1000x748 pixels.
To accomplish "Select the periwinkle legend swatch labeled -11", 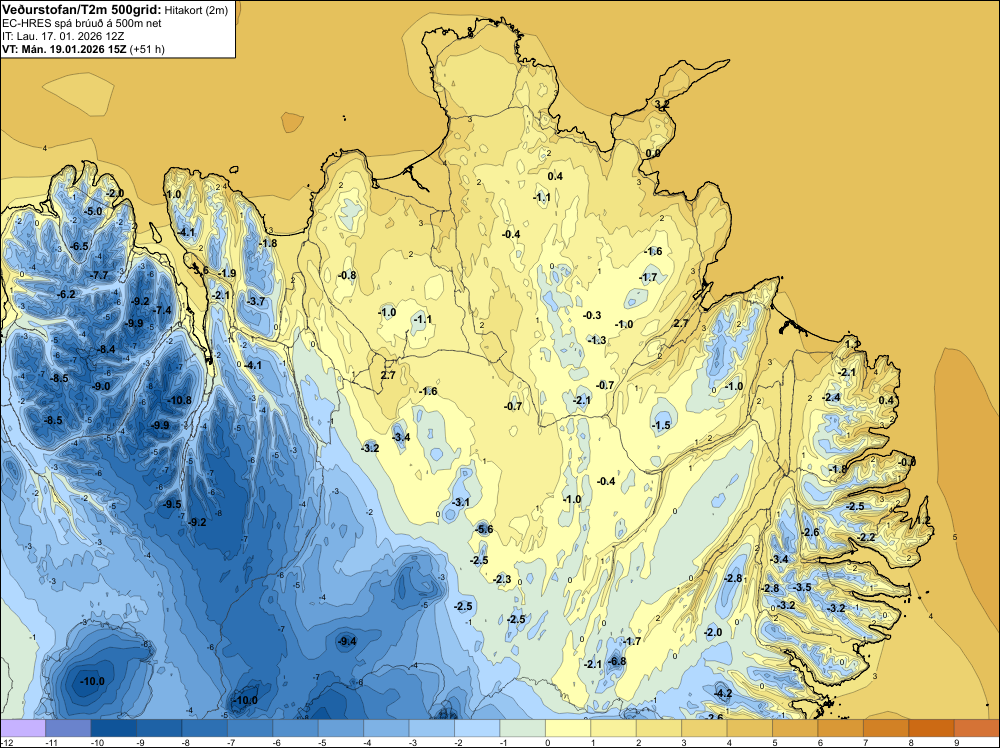I will click(68, 728).
